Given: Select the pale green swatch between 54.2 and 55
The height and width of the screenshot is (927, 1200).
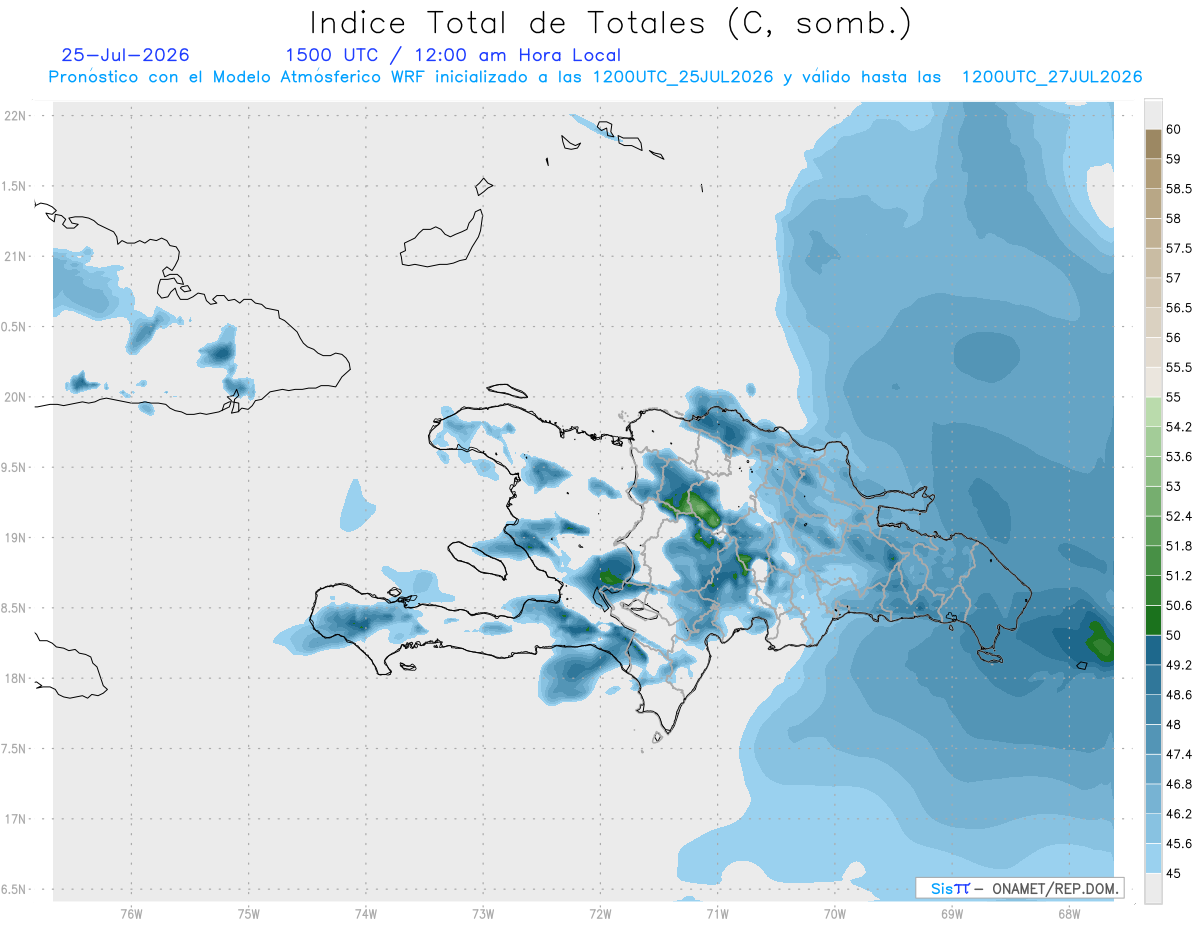Looking at the screenshot, I should coord(1153,412).
